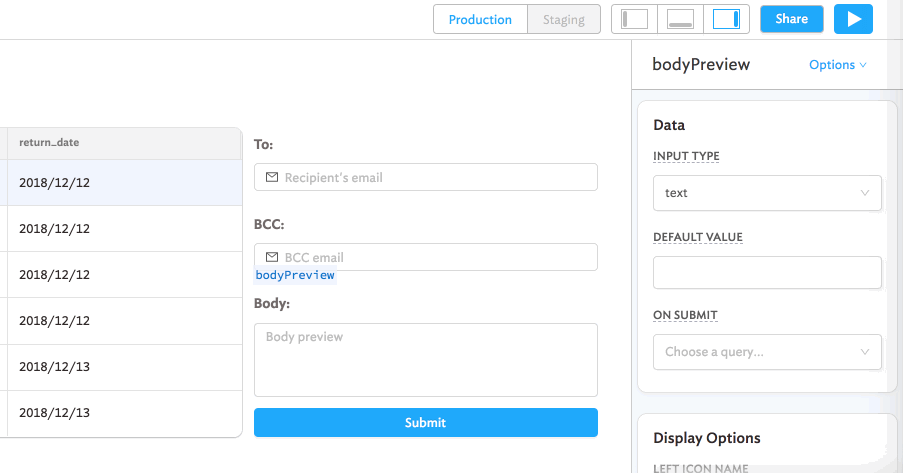The image size is (903, 473).
Task: Click envelope icon in Recipient's email field
Action: point(272,177)
